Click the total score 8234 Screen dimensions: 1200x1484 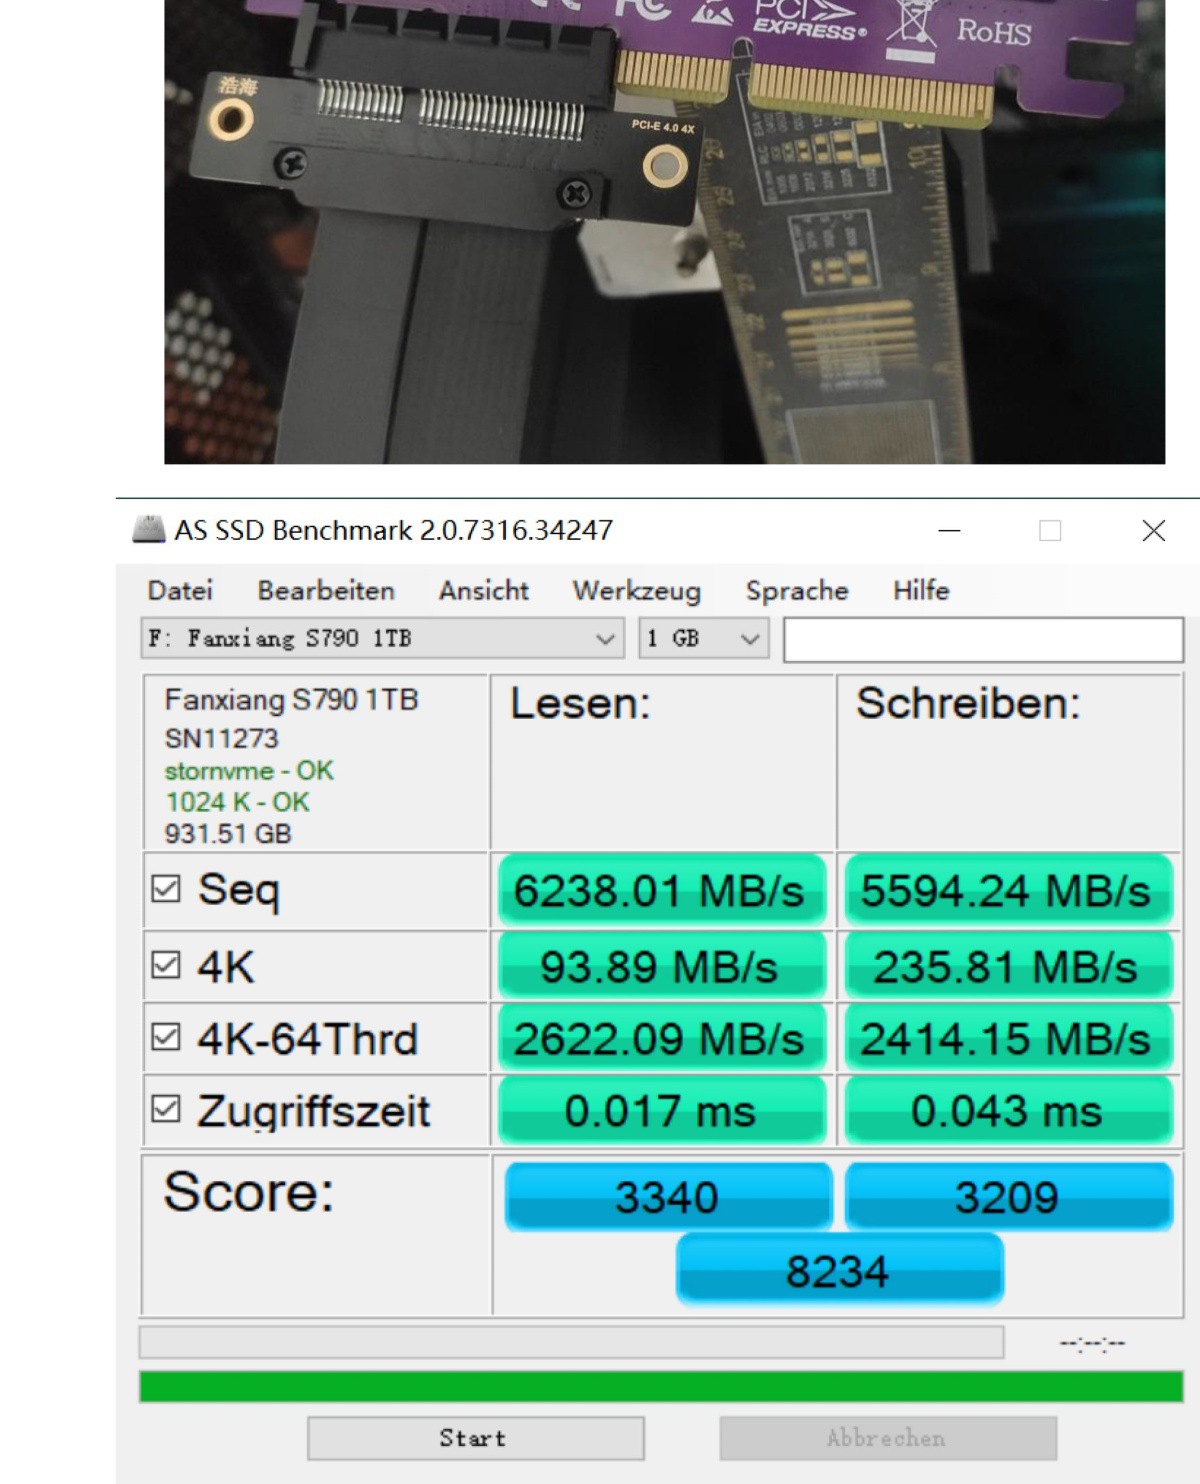tap(839, 1270)
